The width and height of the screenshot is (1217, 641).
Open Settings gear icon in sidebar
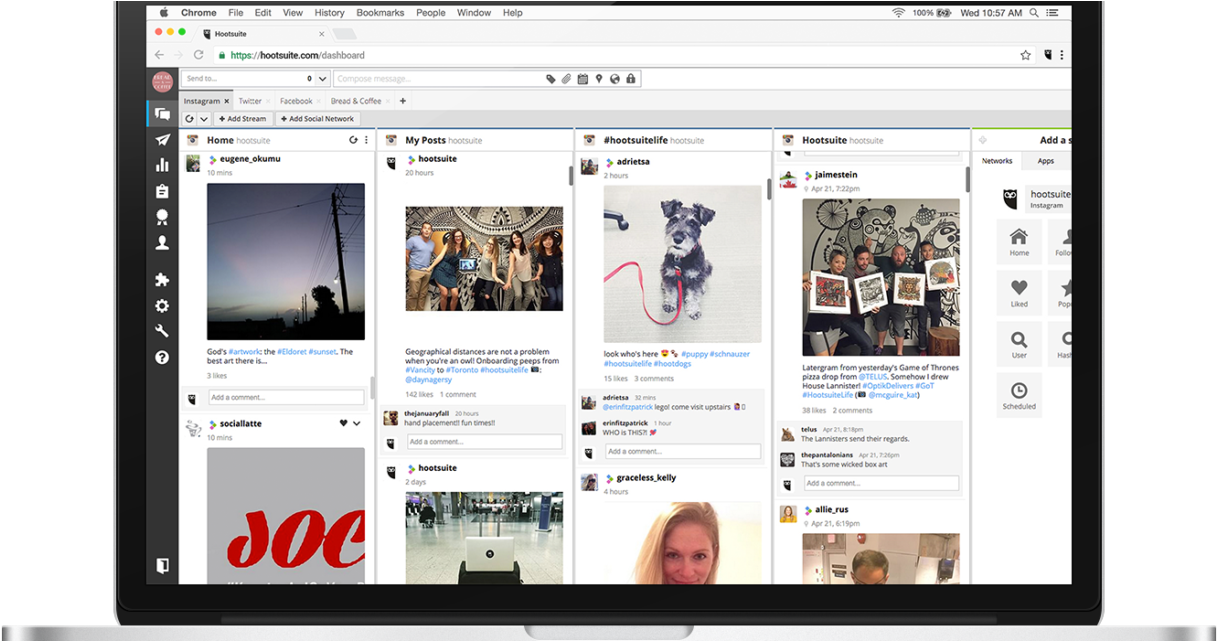coord(162,306)
